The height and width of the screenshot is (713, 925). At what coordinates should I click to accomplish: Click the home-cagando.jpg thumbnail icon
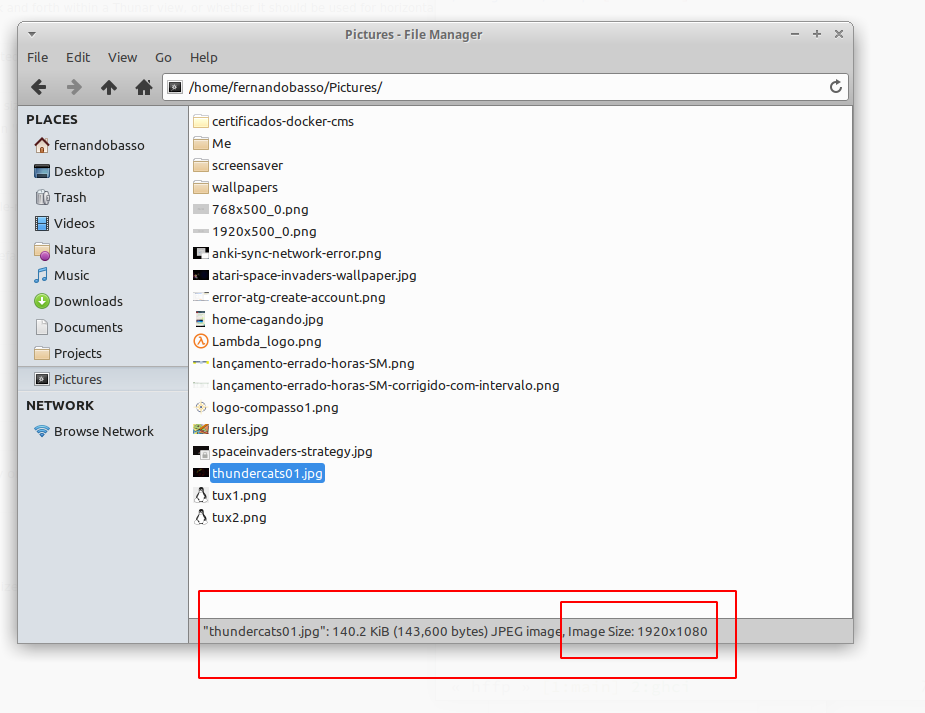[201, 319]
